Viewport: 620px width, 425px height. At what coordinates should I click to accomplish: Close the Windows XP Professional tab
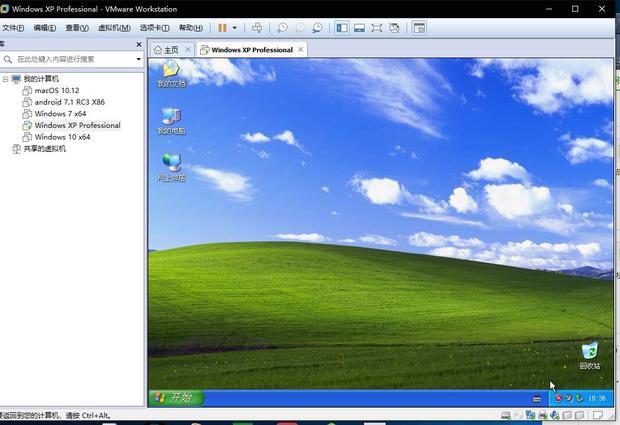(x=301, y=49)
